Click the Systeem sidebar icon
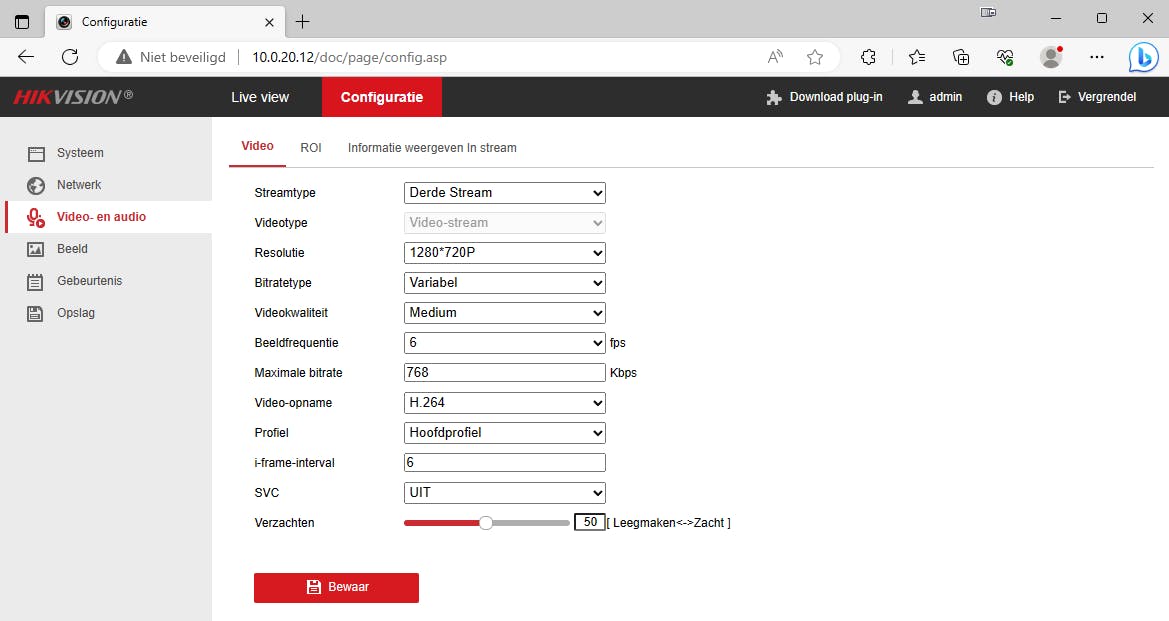 pyautogui.click(x=36, y=154)
